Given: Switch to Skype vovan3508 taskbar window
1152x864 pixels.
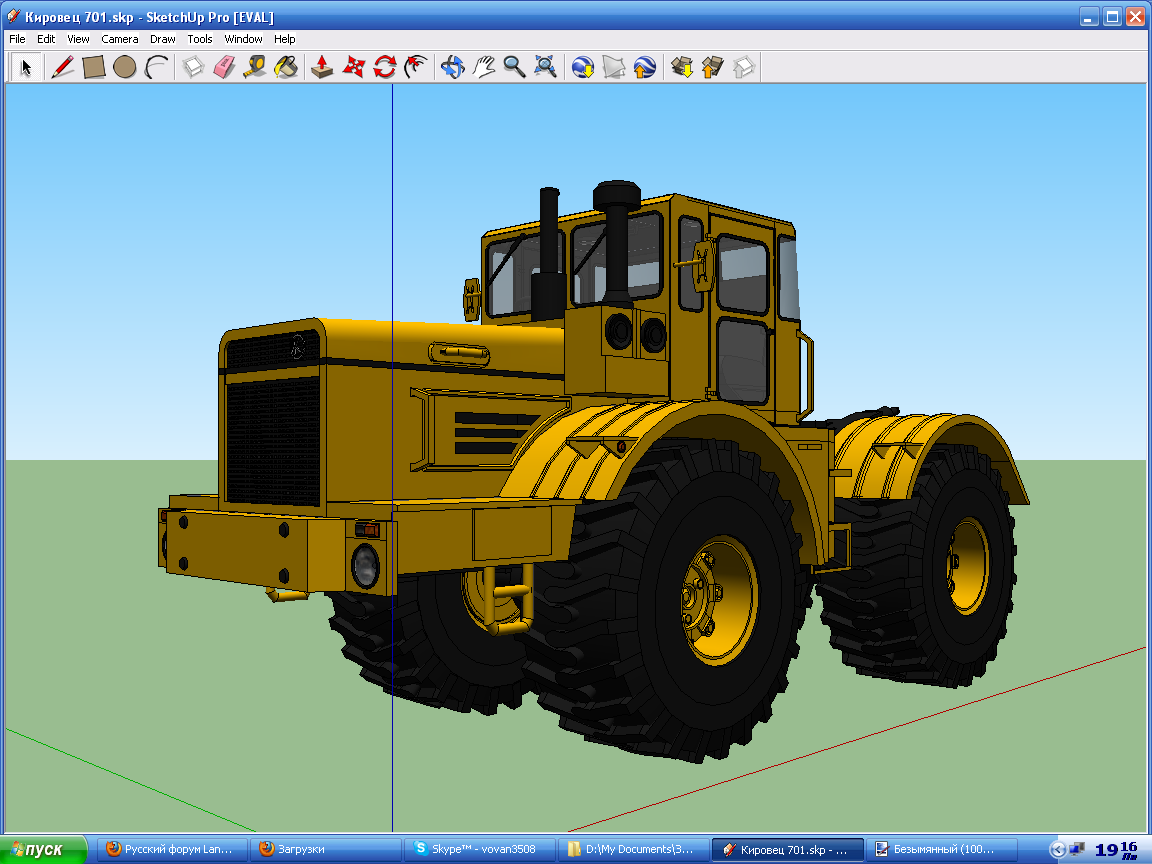Looking at the screenshot, I should 479,849.
